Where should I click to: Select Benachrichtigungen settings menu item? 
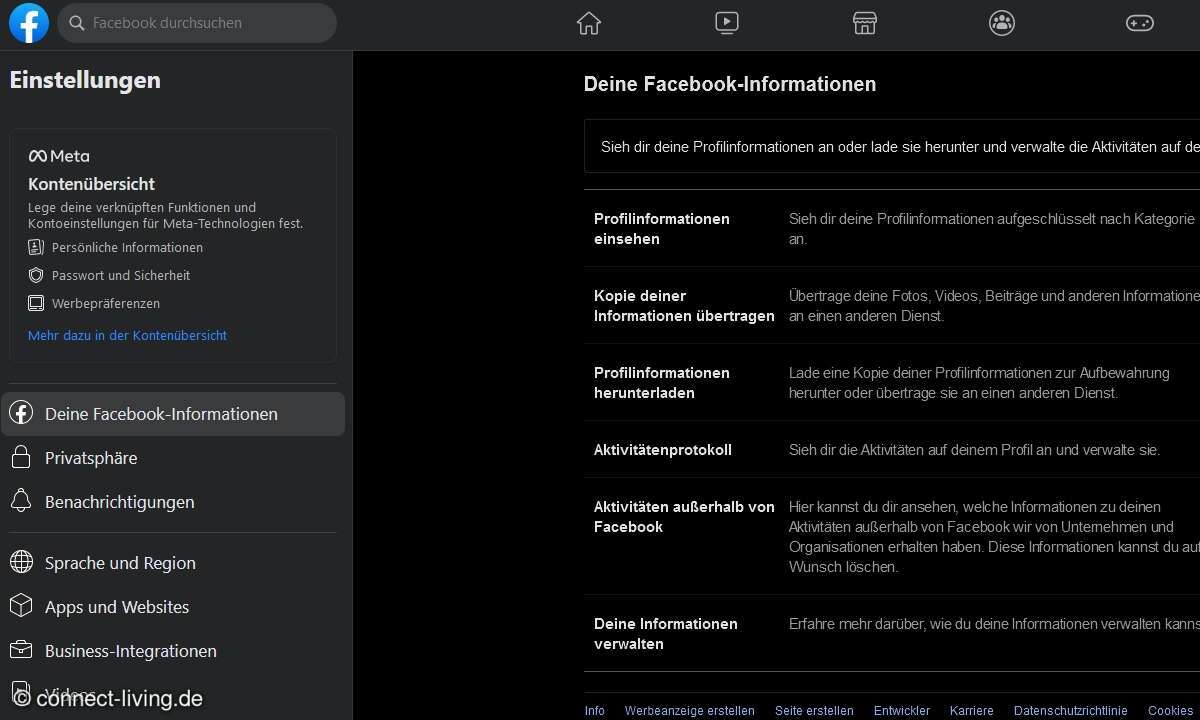[x=173, y=502]
